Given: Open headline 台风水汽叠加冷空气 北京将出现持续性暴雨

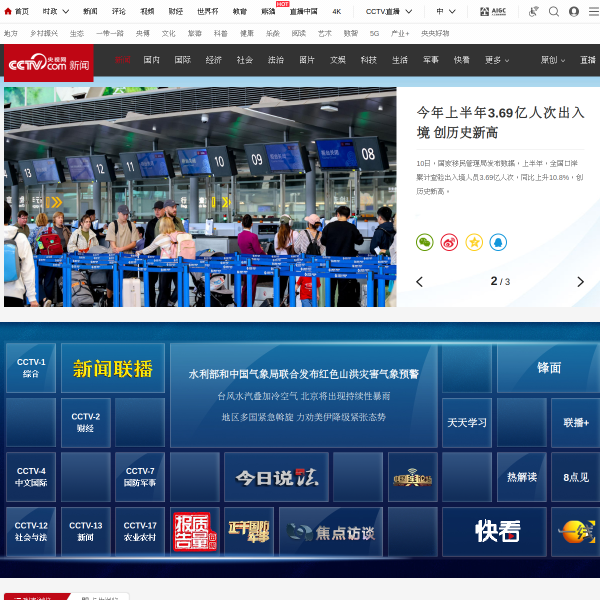Looking at the screenshot, I should click(304, 396).
